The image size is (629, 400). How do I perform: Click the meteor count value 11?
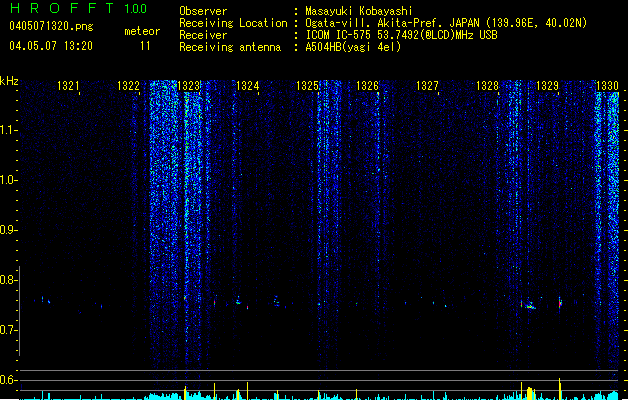(145, 46)
